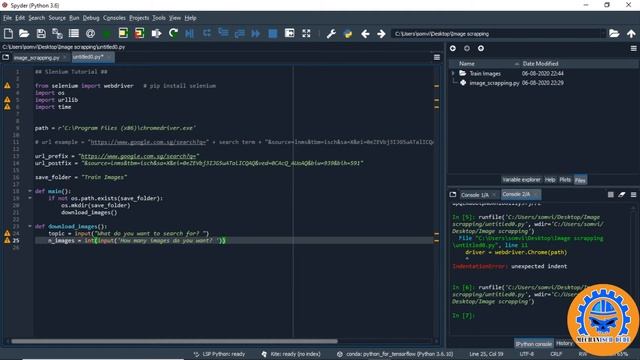Viewport: 640px width, 360px height.
Task: Click the @ symbol finder icon
Action: [90, 33]
